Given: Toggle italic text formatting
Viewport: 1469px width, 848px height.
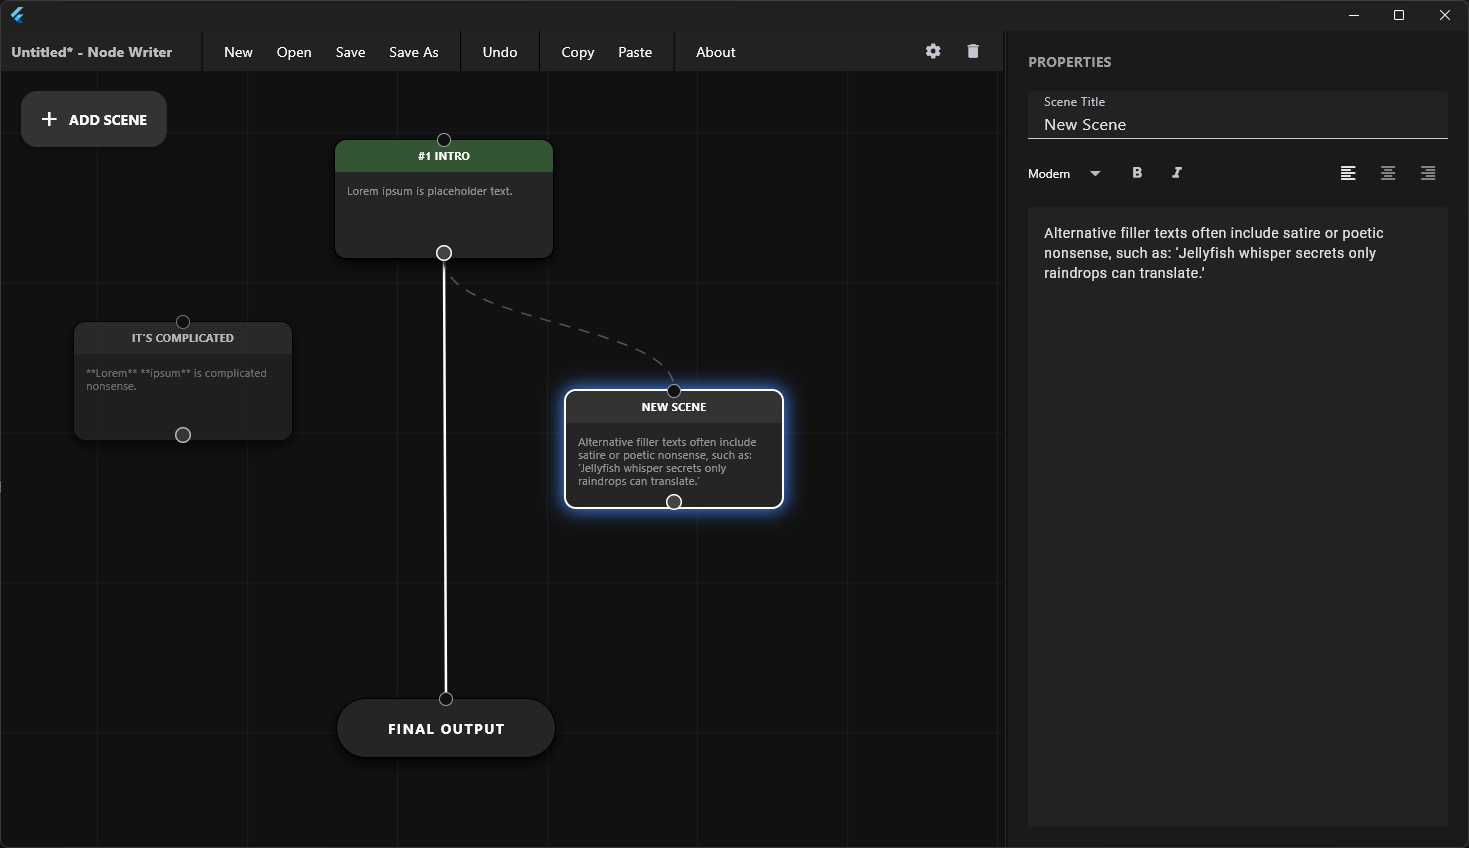Looking at the screenshot, I should pyautogui.click(x=1177, y=173).
